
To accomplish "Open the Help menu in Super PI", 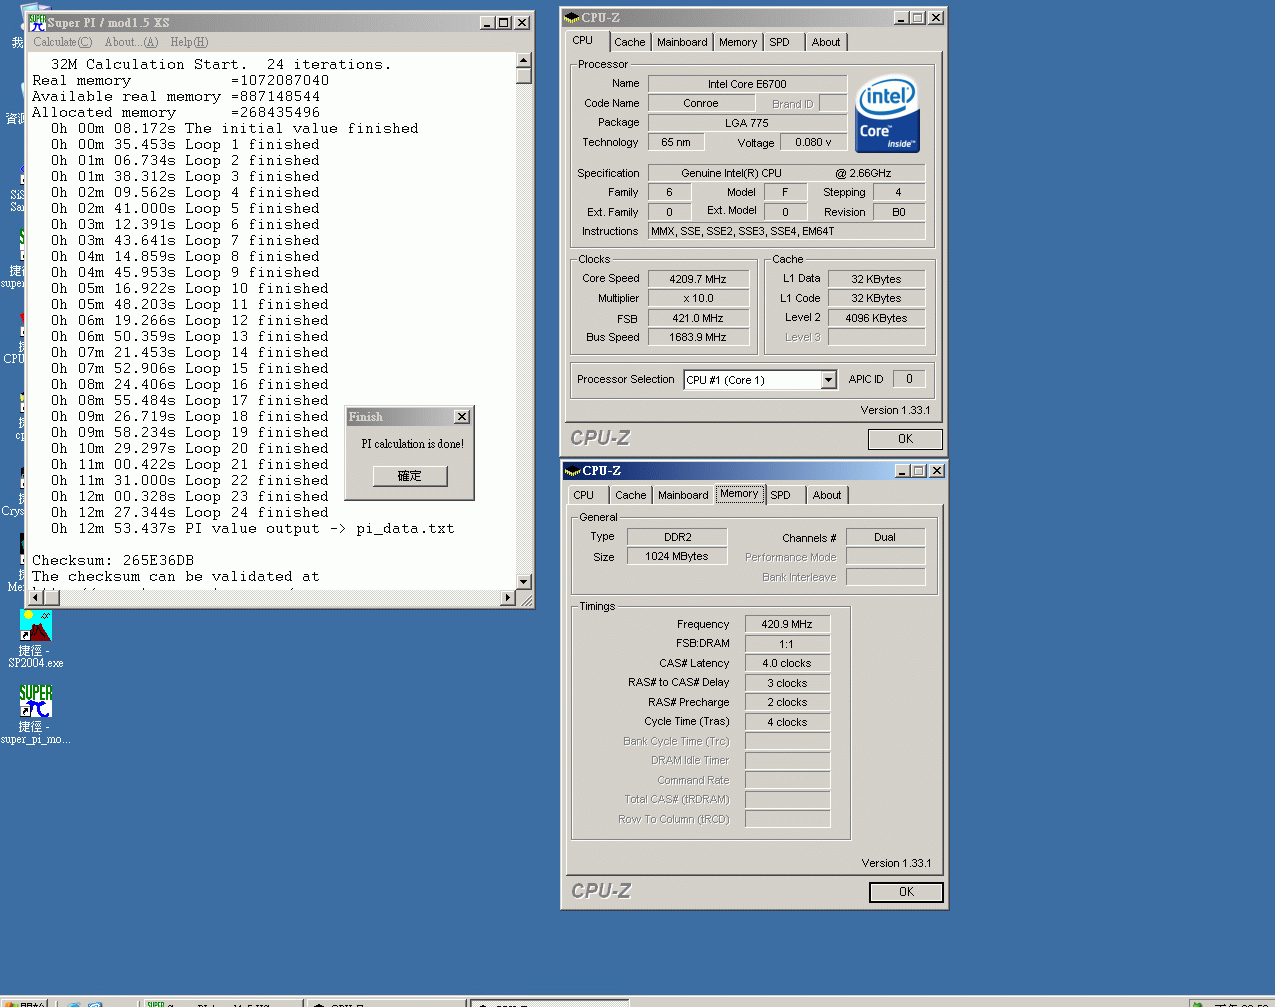I will tap(189, 42).
